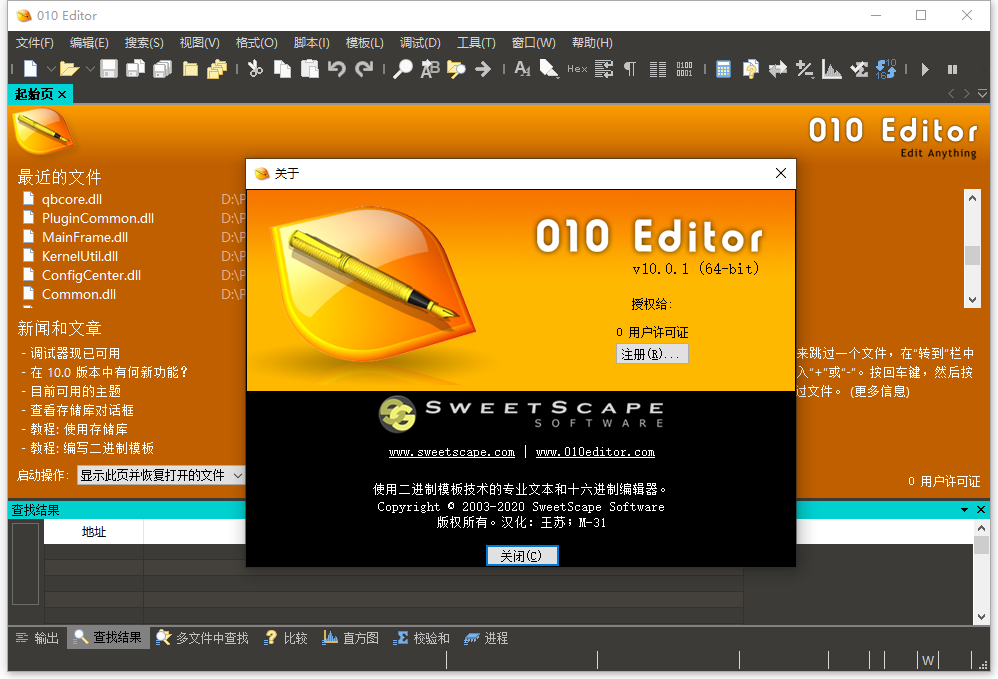
Task: Click the Copy icon
Action: (x=283, y=69)
